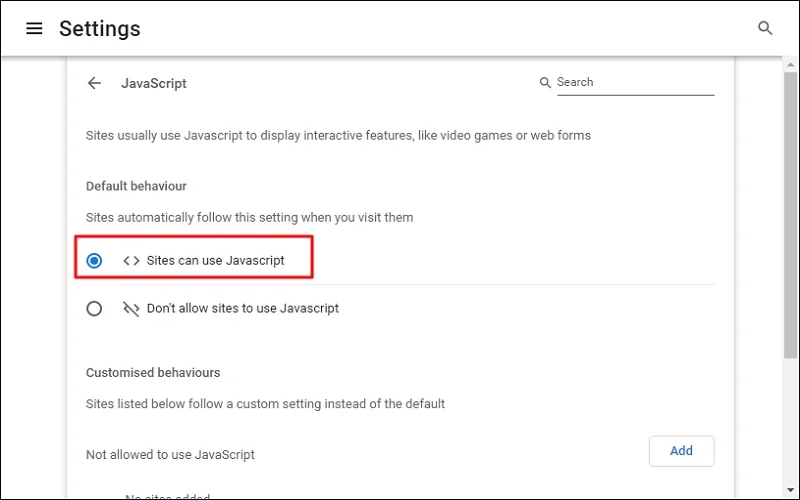Image resolution: width=800 pixels, height=500 pixels.
Task: Click the scrollbar up arrow
Action: coord(790,65)
